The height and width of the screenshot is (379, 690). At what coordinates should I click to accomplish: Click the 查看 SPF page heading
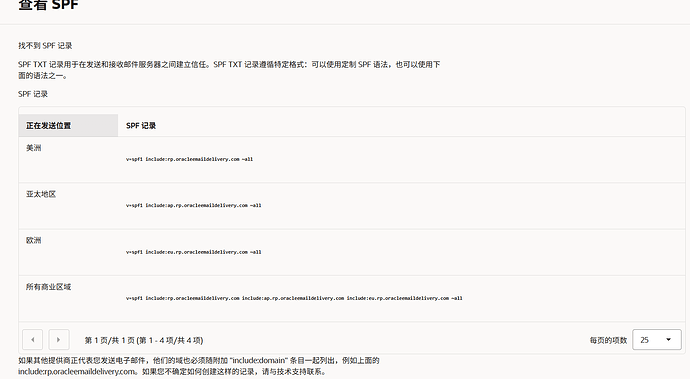(48, 5)
